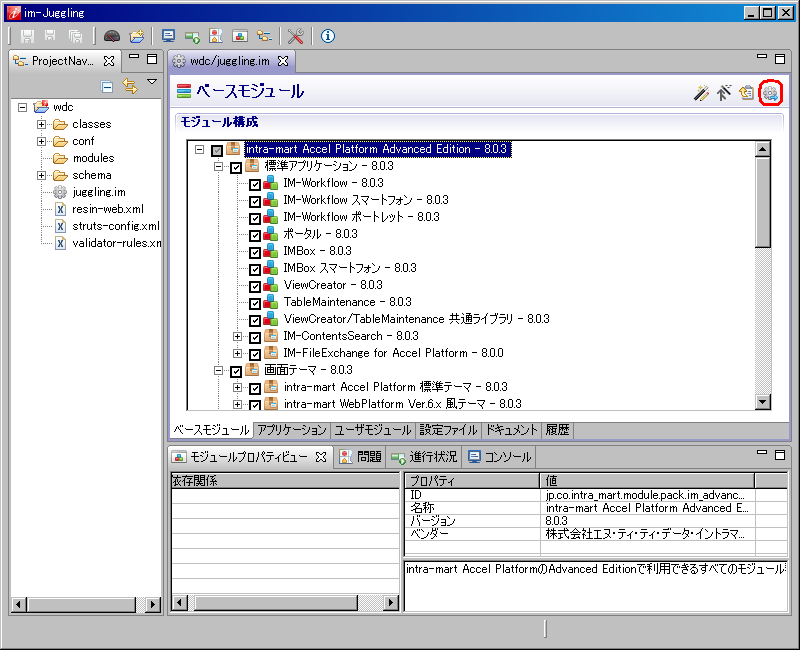
Task: Click Collapse All in ProjectNav panel
Action: (x=107, y=87)
